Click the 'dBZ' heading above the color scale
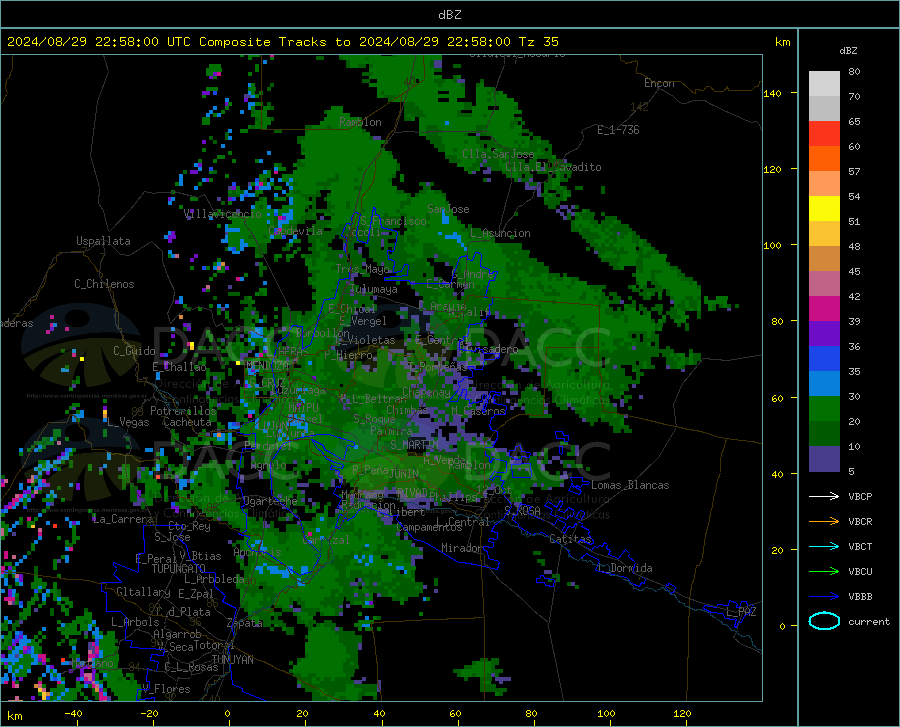Viewport: 900px width, 727px height. (848, 50)
